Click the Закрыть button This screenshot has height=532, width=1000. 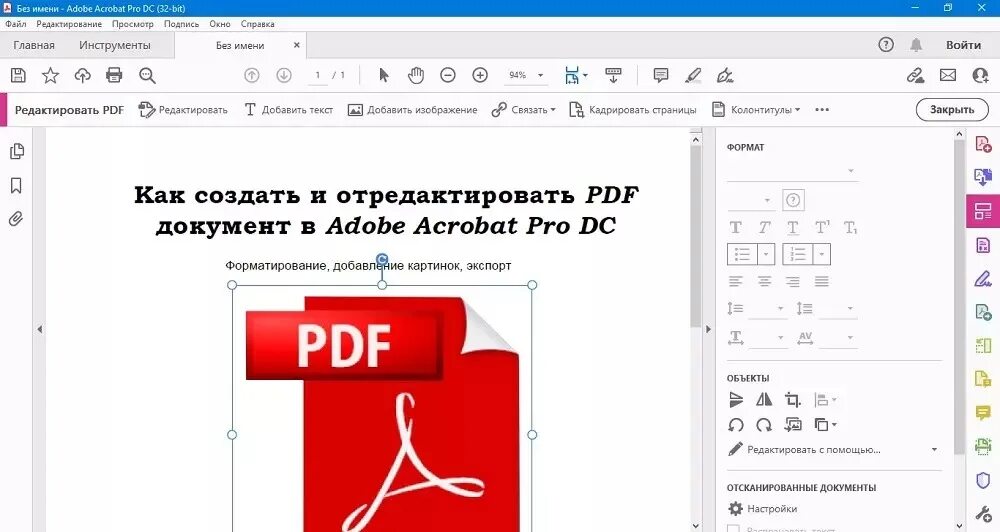(x=952, y=110)
